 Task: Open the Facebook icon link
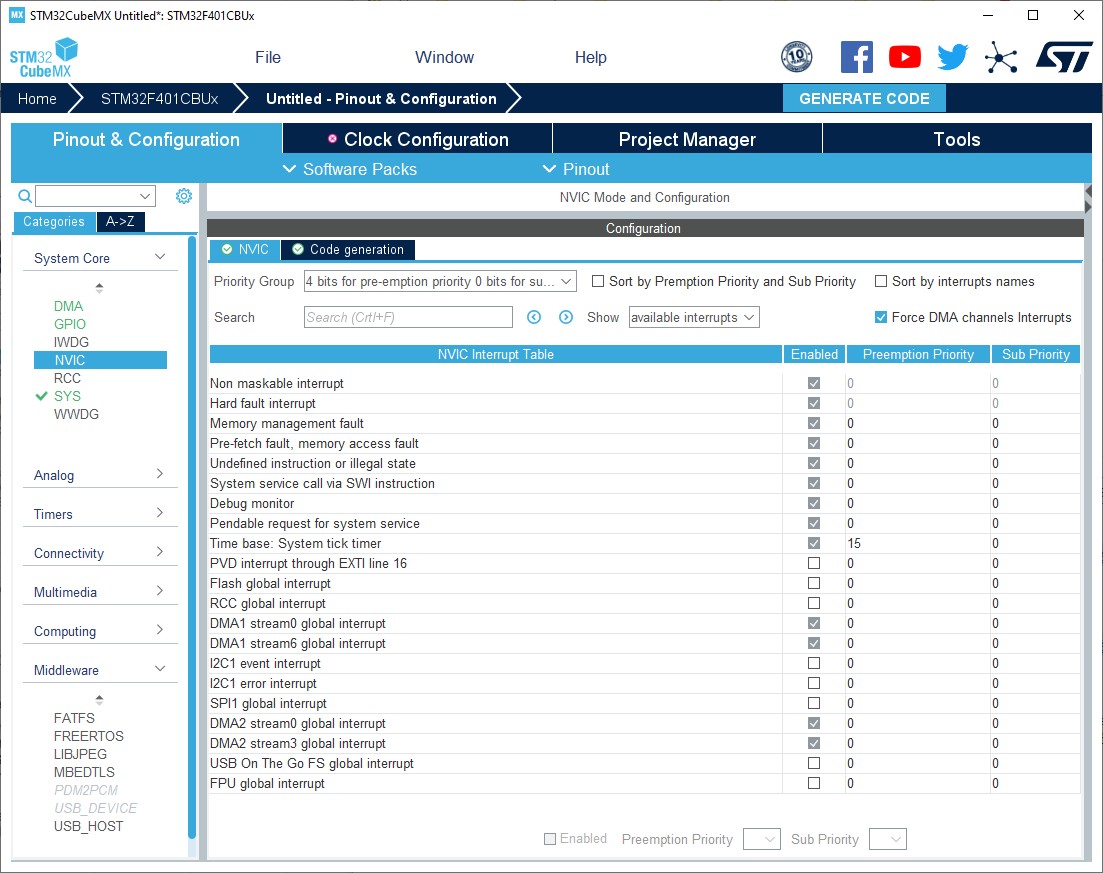click(x=857, y=57)
